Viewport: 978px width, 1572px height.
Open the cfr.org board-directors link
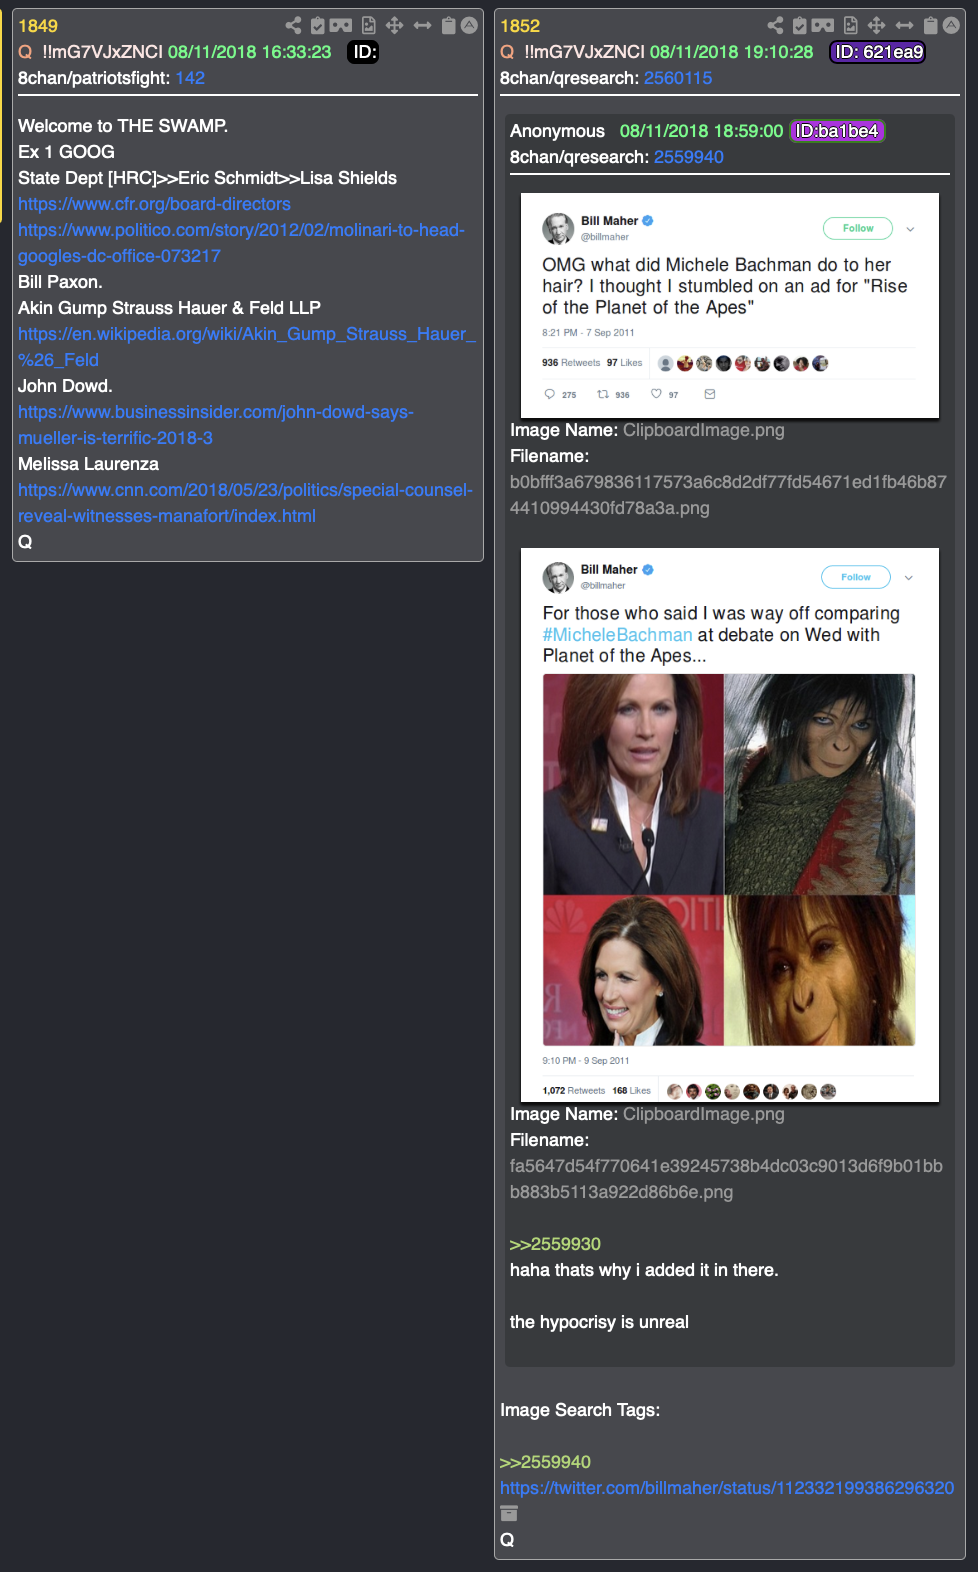(x=154, y=204)
